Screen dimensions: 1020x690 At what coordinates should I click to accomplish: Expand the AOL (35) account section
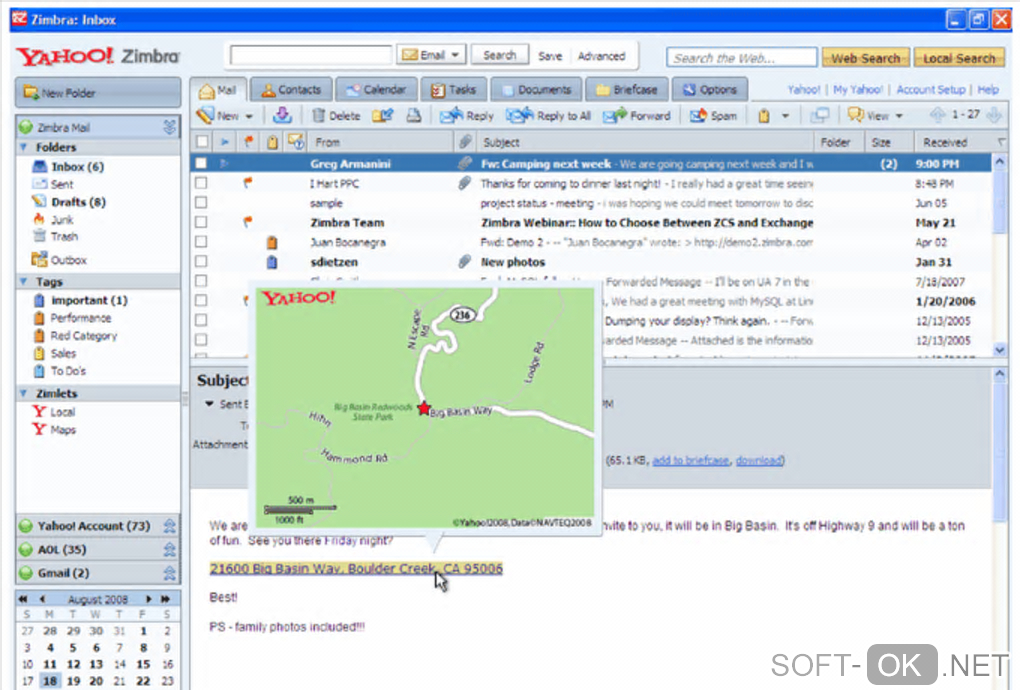tap(169, 550)
